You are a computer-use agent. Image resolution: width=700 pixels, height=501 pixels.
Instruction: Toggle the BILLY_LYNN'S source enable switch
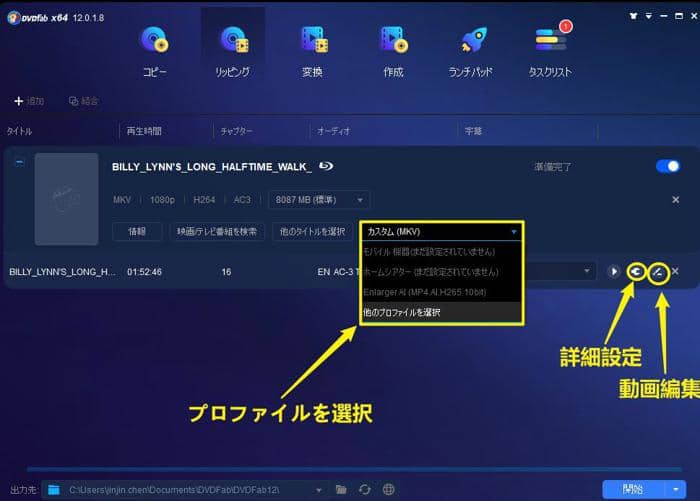tap(668, 167)
